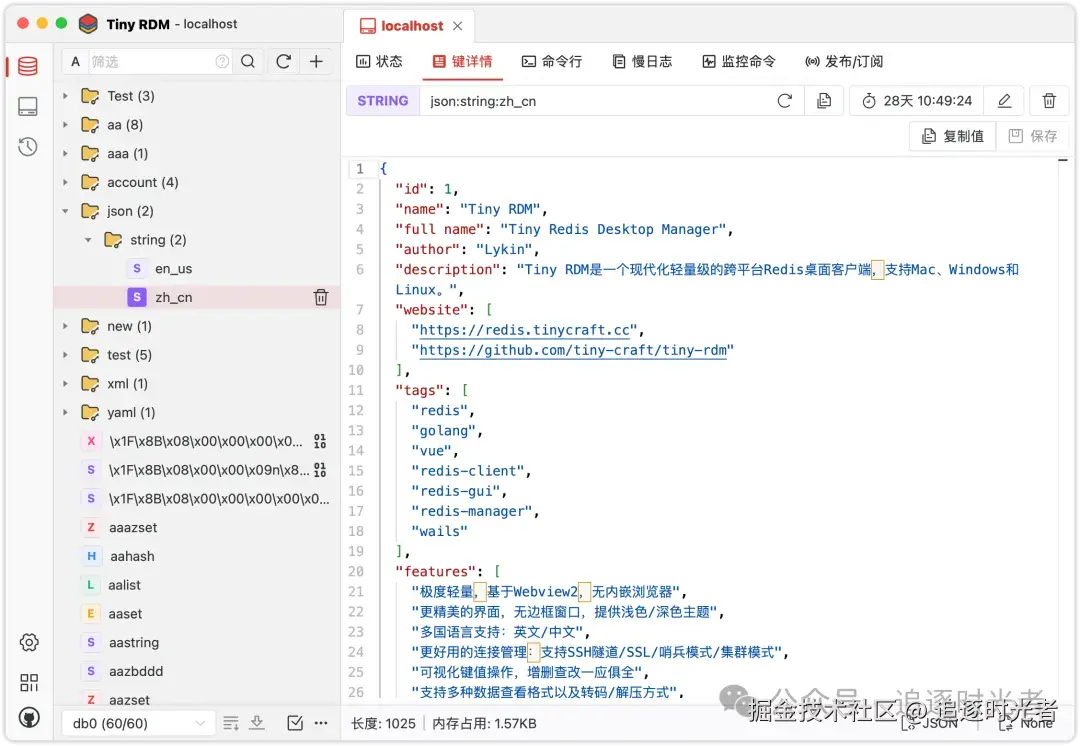
Task: Select the aahash key
Action: click(x=132, y=556)
